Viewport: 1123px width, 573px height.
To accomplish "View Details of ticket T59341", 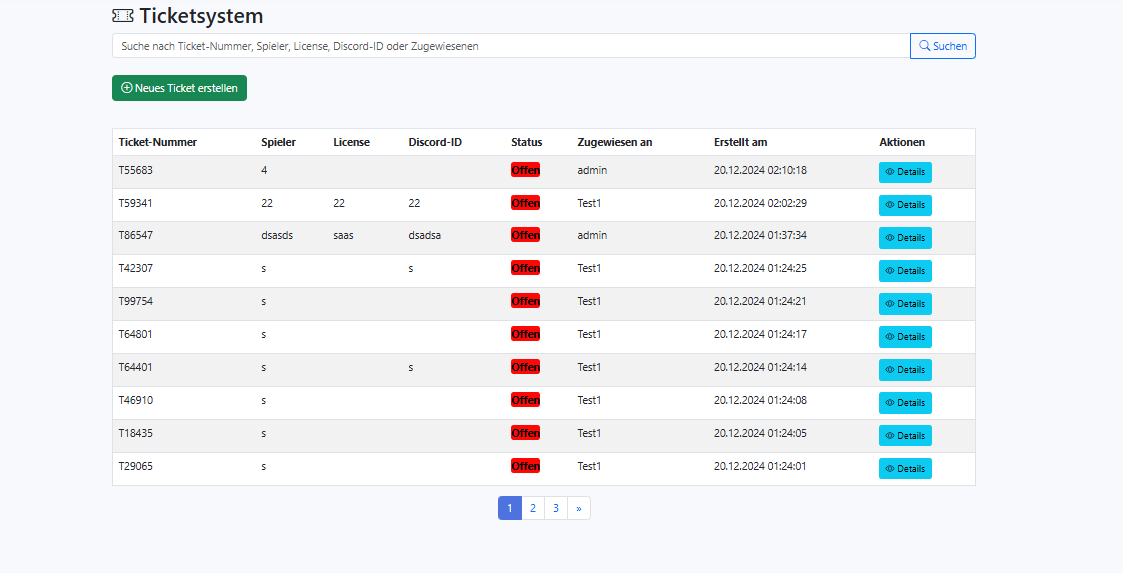I will (905, 205).
